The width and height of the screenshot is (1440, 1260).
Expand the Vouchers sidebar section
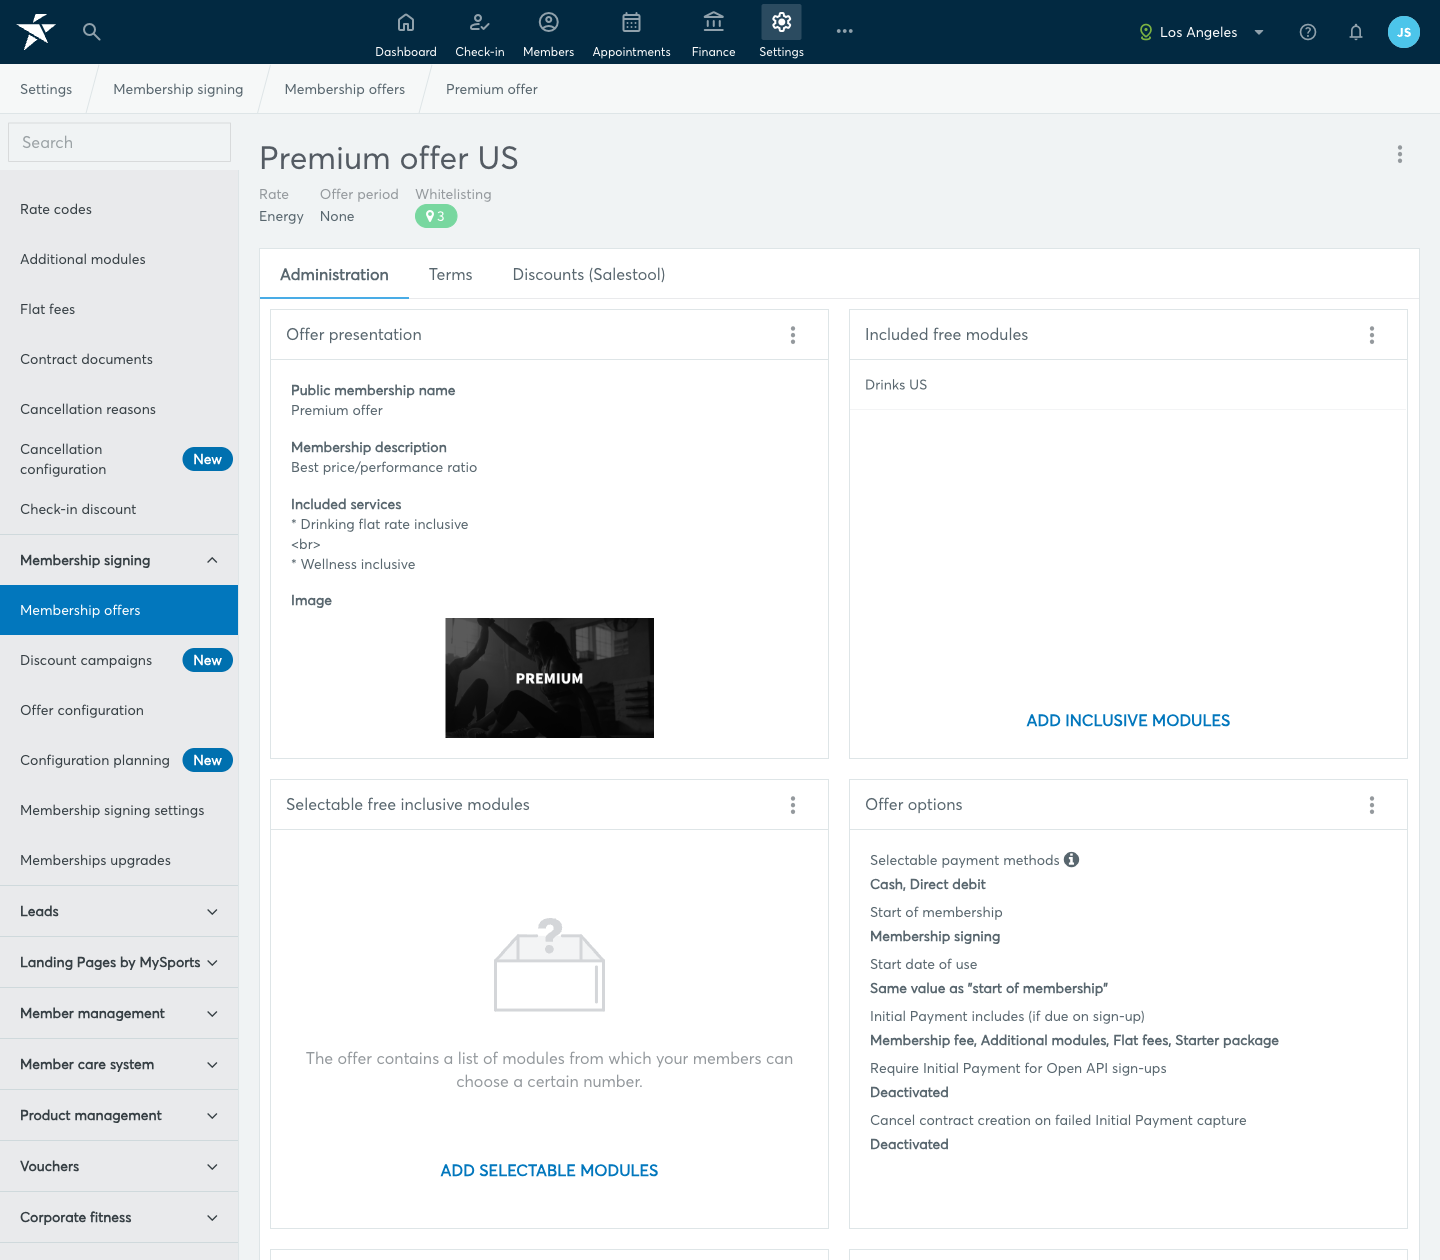tap(119, 1166)
